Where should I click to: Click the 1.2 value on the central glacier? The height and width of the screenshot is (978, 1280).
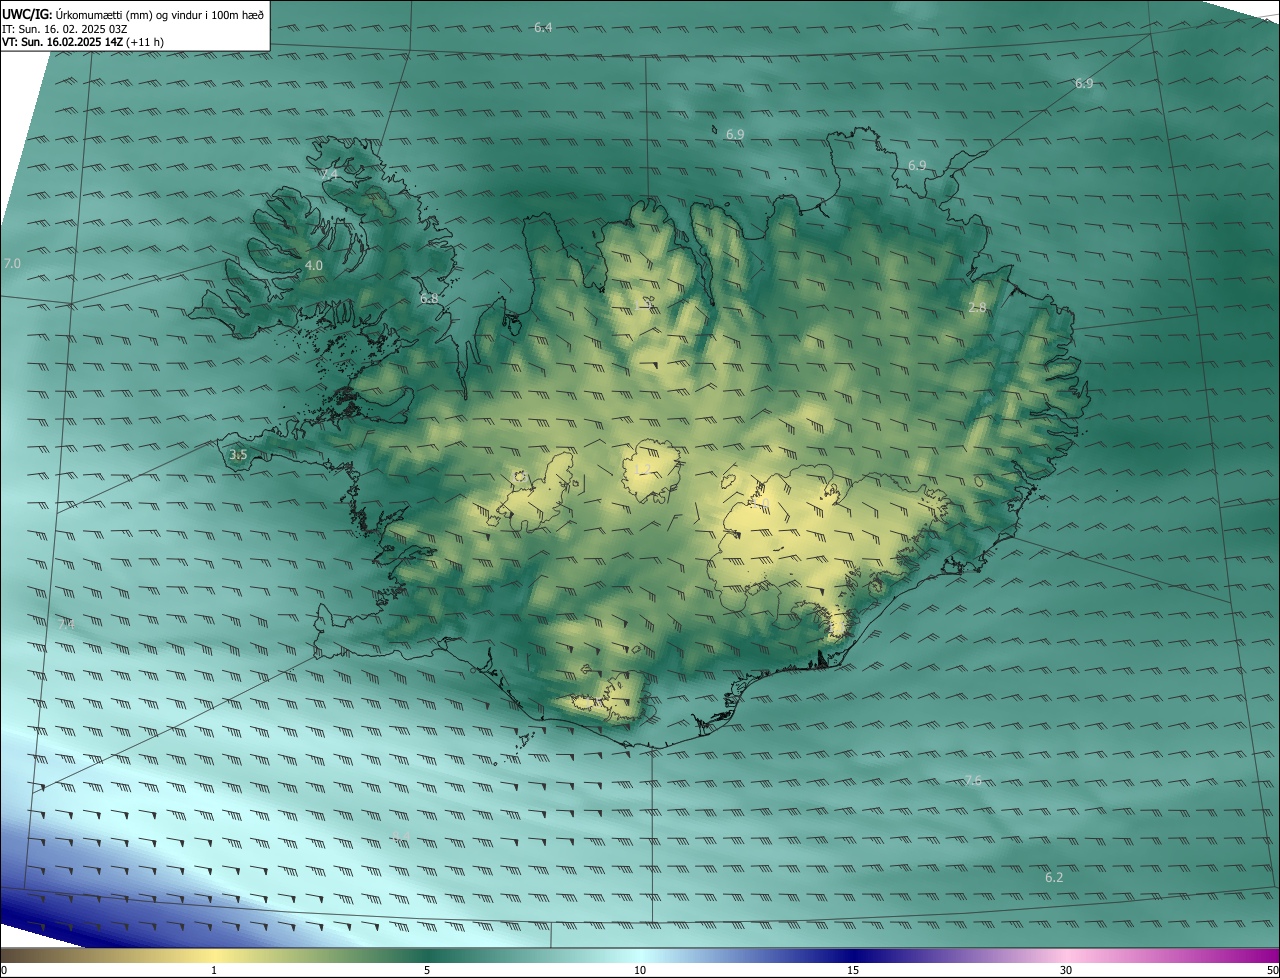(641, 470)
